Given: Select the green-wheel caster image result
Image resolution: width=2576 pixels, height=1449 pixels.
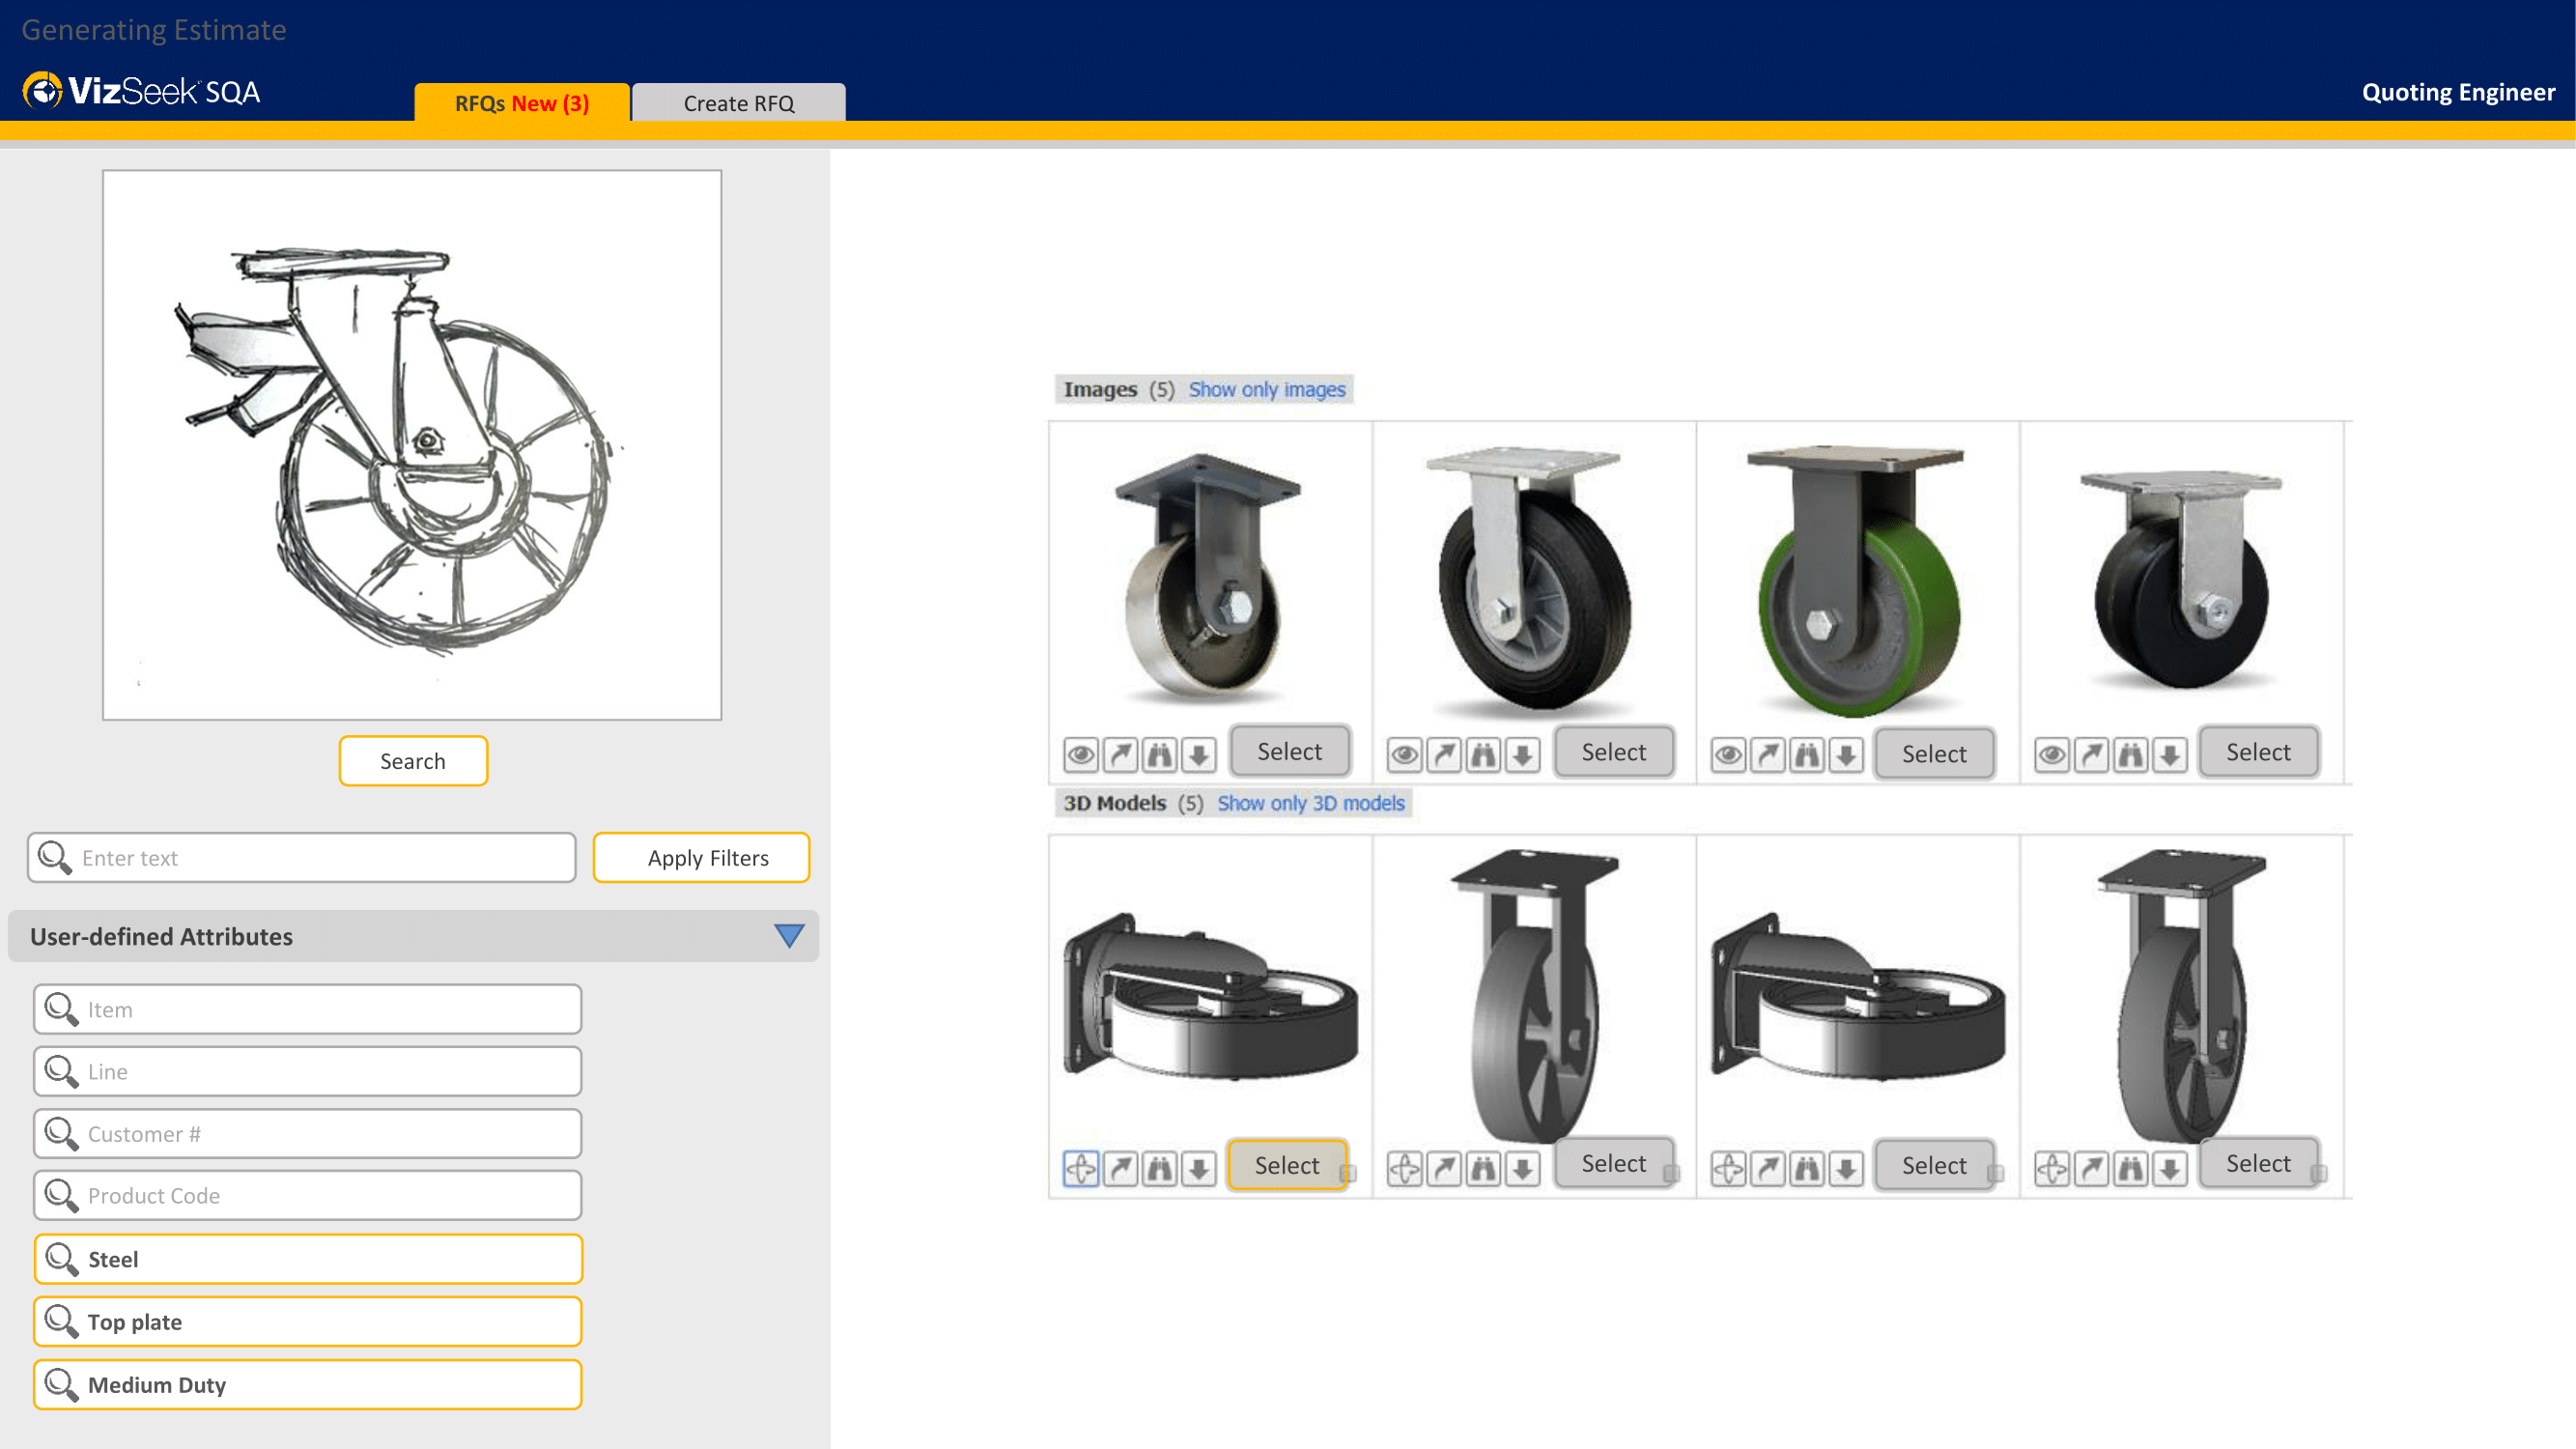Looking at the screenshot, I should click(1934, 754).
